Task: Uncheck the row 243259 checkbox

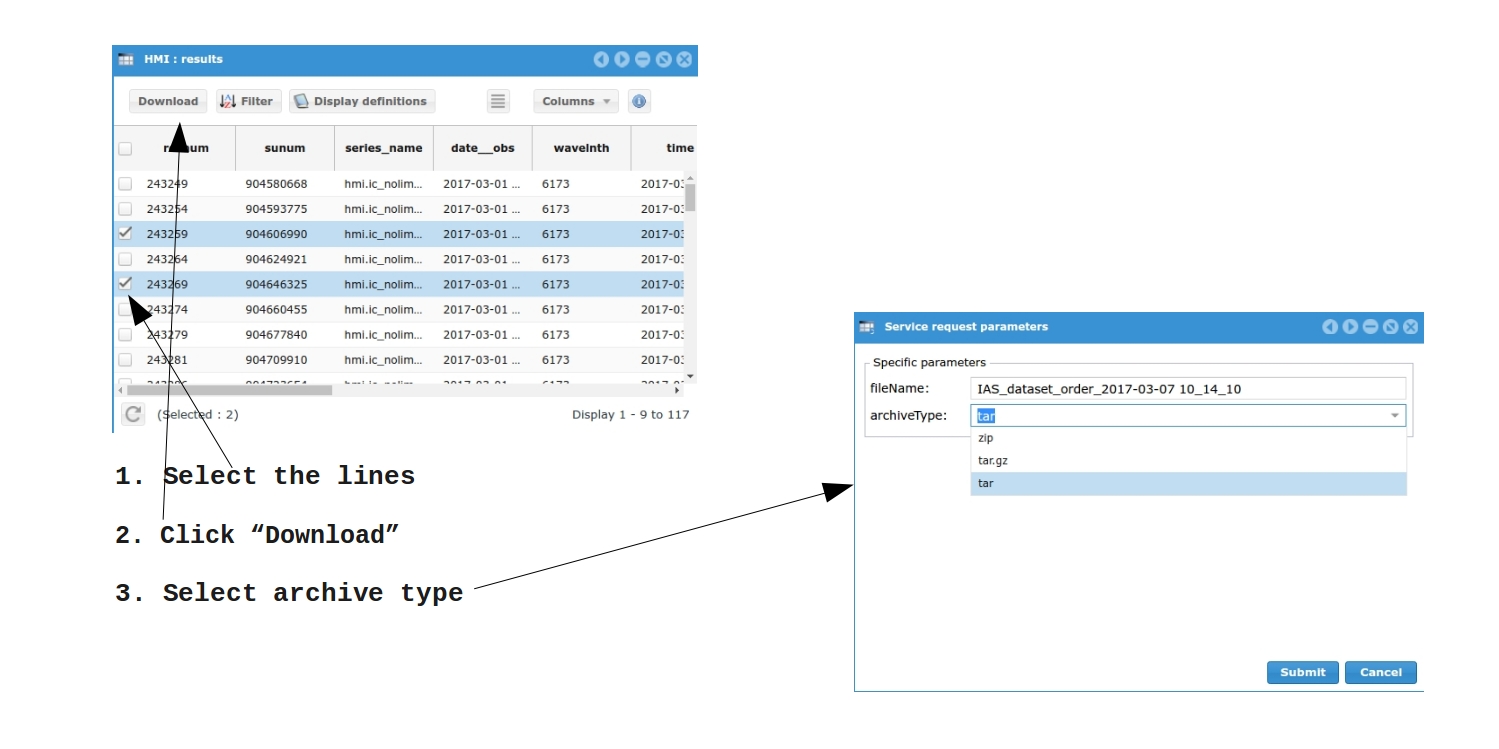Action: pyautogui.click(x=125, y=233)
